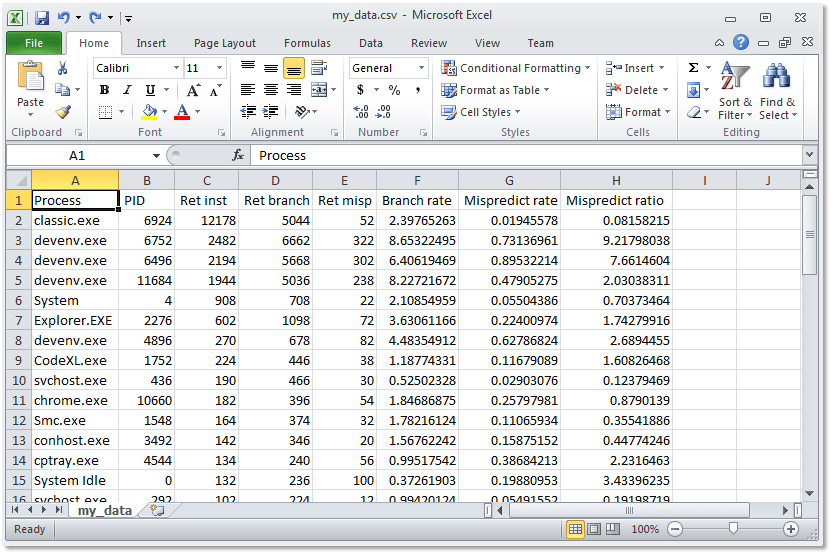Toggle Top Align for cells
The image size is (832, 555).
[247, 68]
